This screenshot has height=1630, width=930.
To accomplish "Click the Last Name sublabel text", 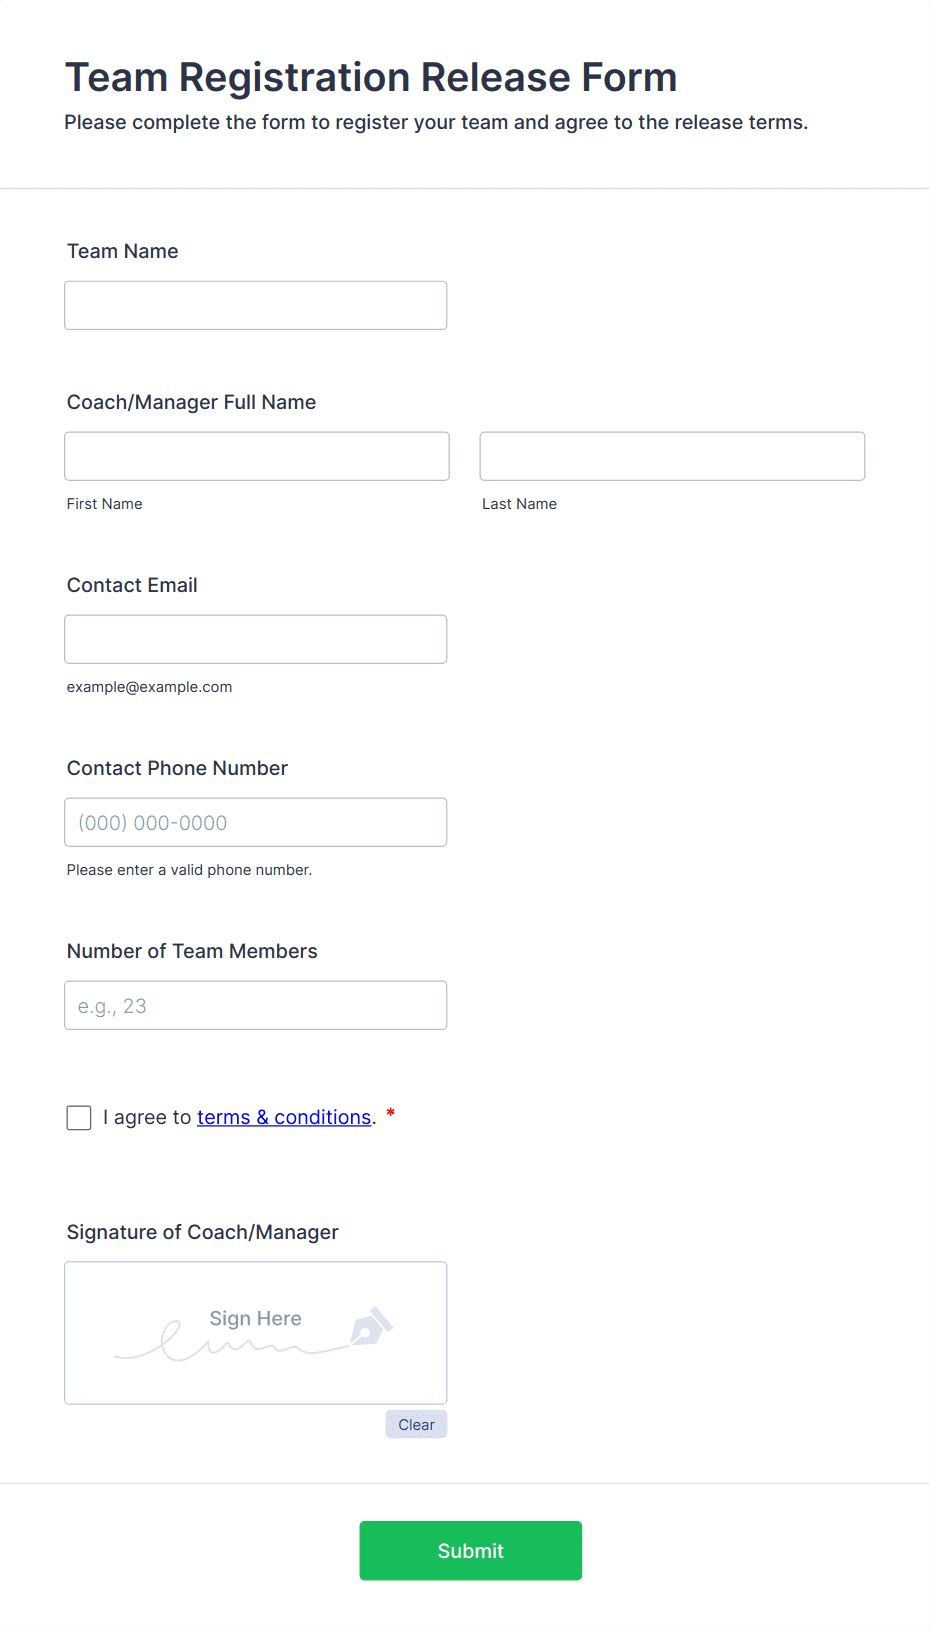I will [x=520, y=504].
